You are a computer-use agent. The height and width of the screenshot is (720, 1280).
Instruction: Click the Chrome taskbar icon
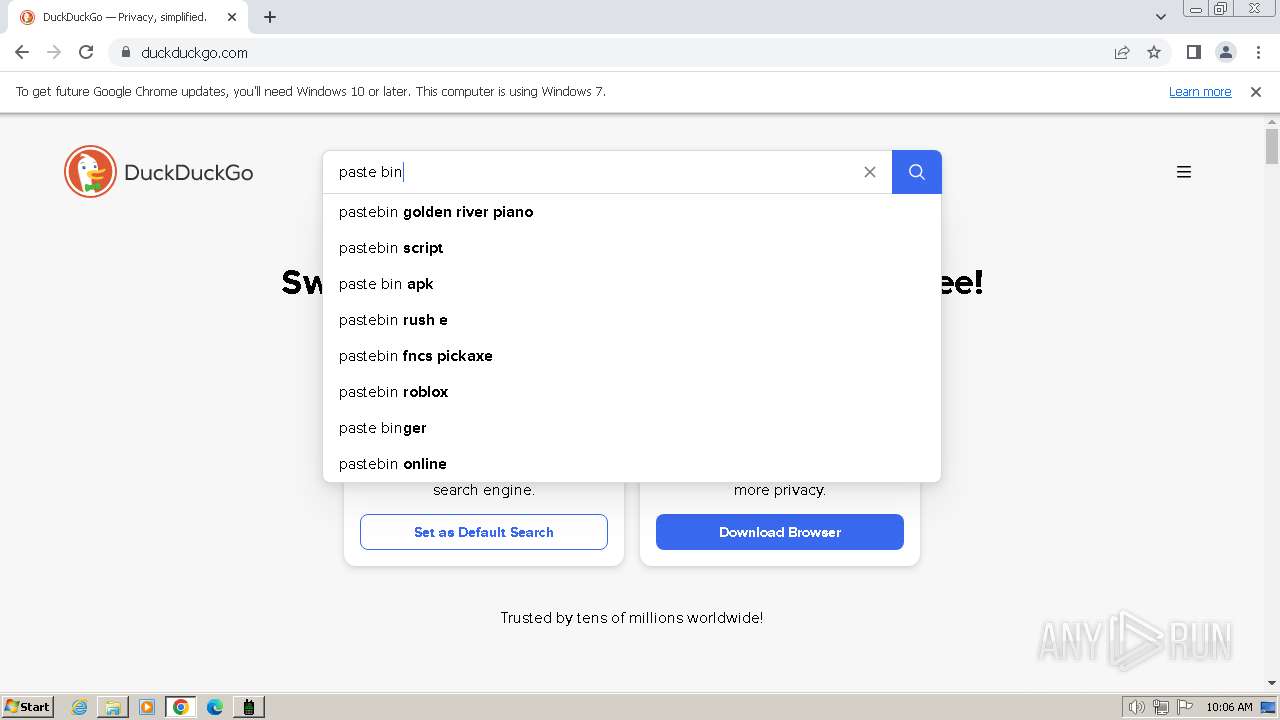[x=181, y=707]
